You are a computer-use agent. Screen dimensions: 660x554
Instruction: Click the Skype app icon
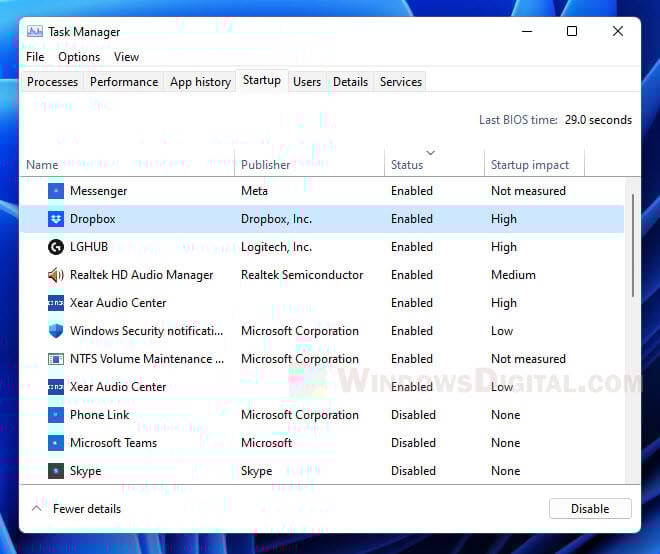56,471
